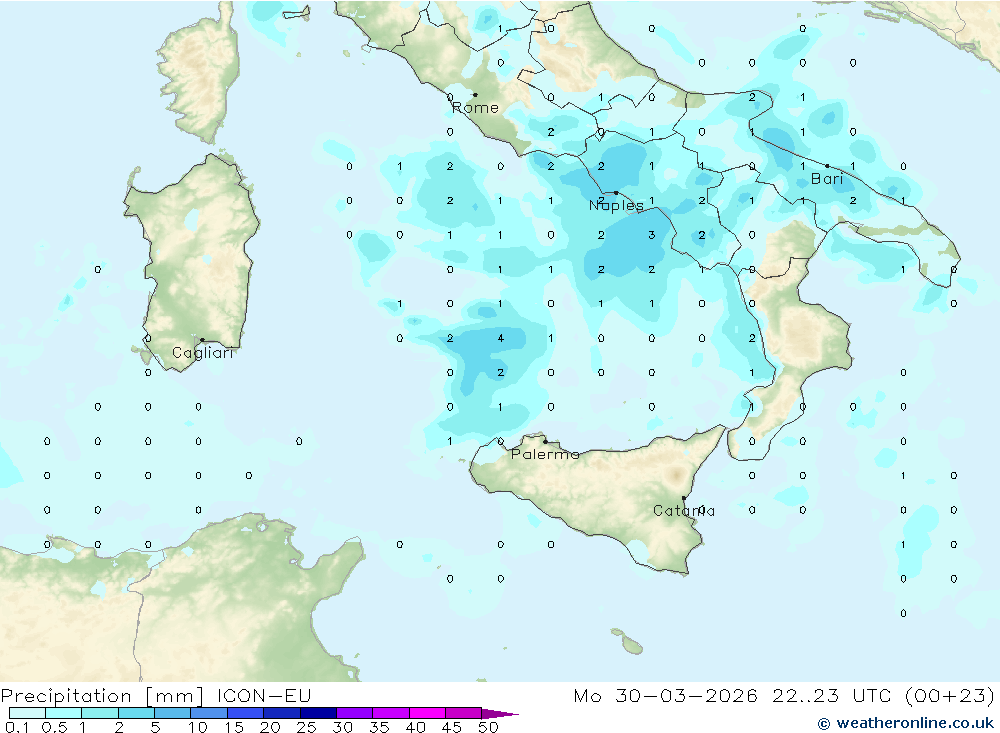The width and height of the screenshot is (1000, 733).
Task: Pick the legend swatch between 10 and 15
Action: click(209, 713)
